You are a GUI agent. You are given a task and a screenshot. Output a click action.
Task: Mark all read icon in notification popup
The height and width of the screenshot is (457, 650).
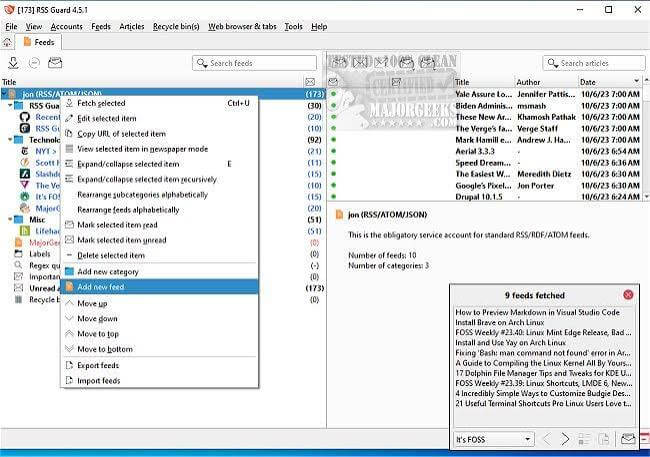coord(628,439)
